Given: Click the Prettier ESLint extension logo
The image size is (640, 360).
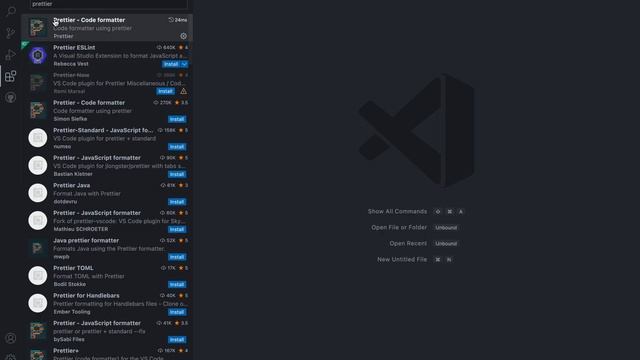Looking at the screenshot, I should (x=38, y=55).
